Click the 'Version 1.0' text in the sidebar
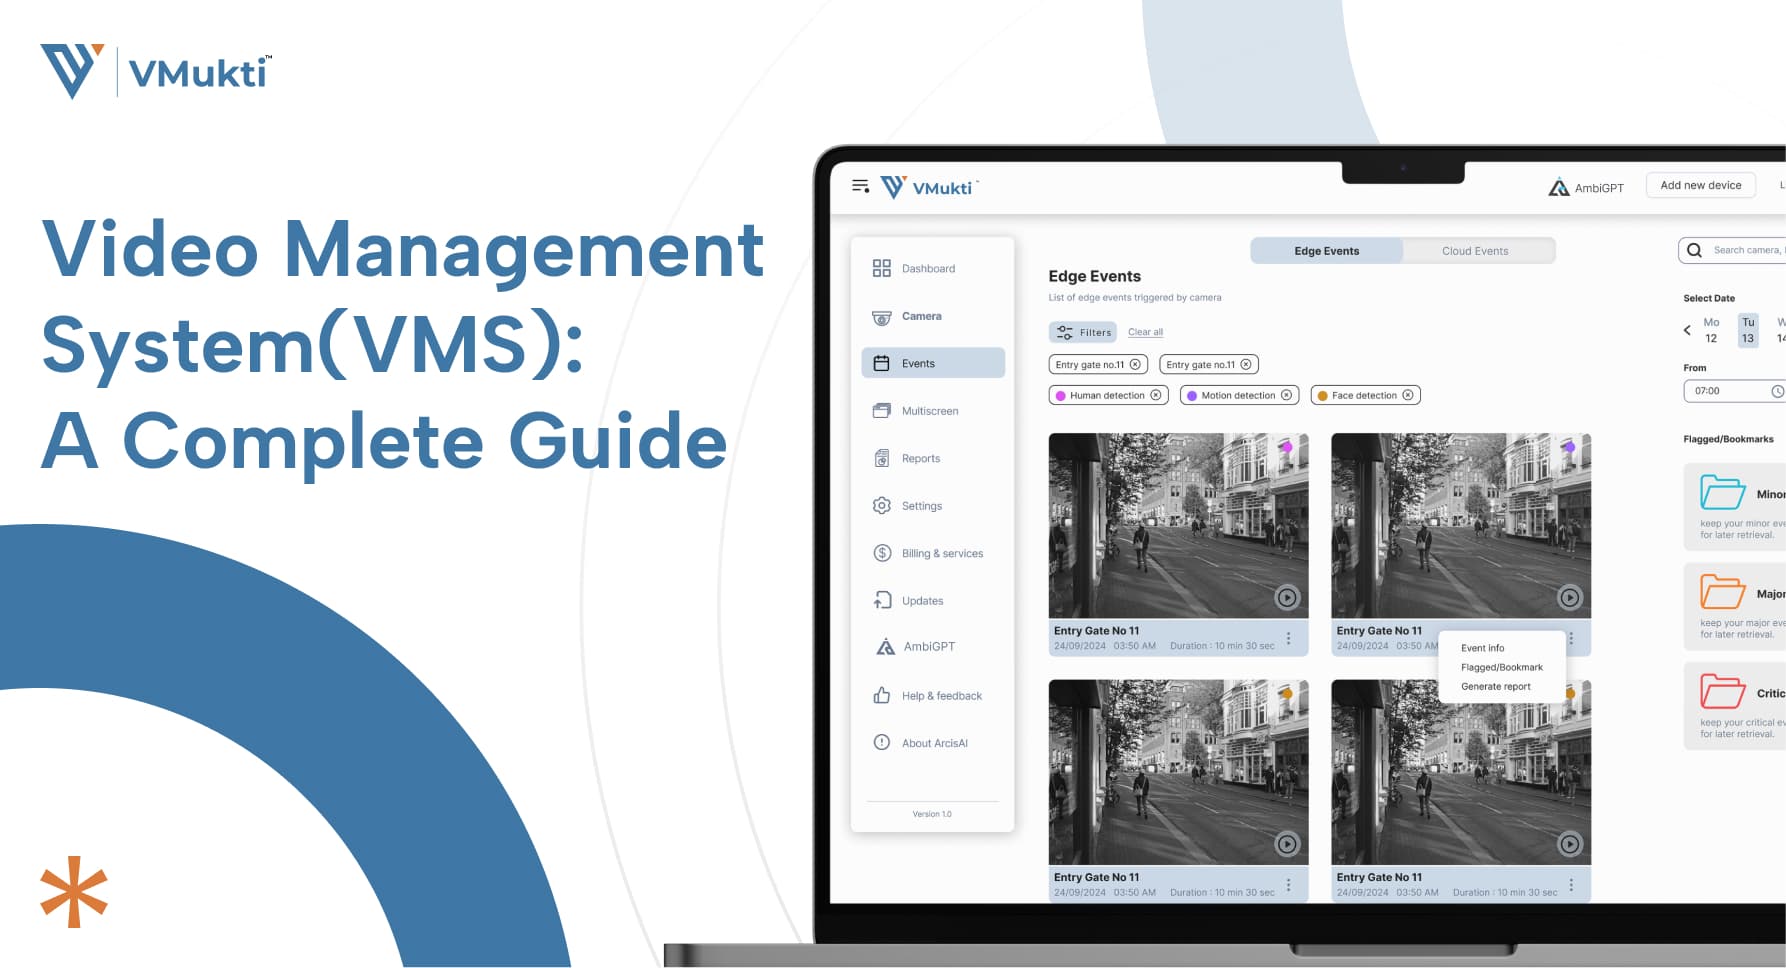 click(x=932, y=814)
